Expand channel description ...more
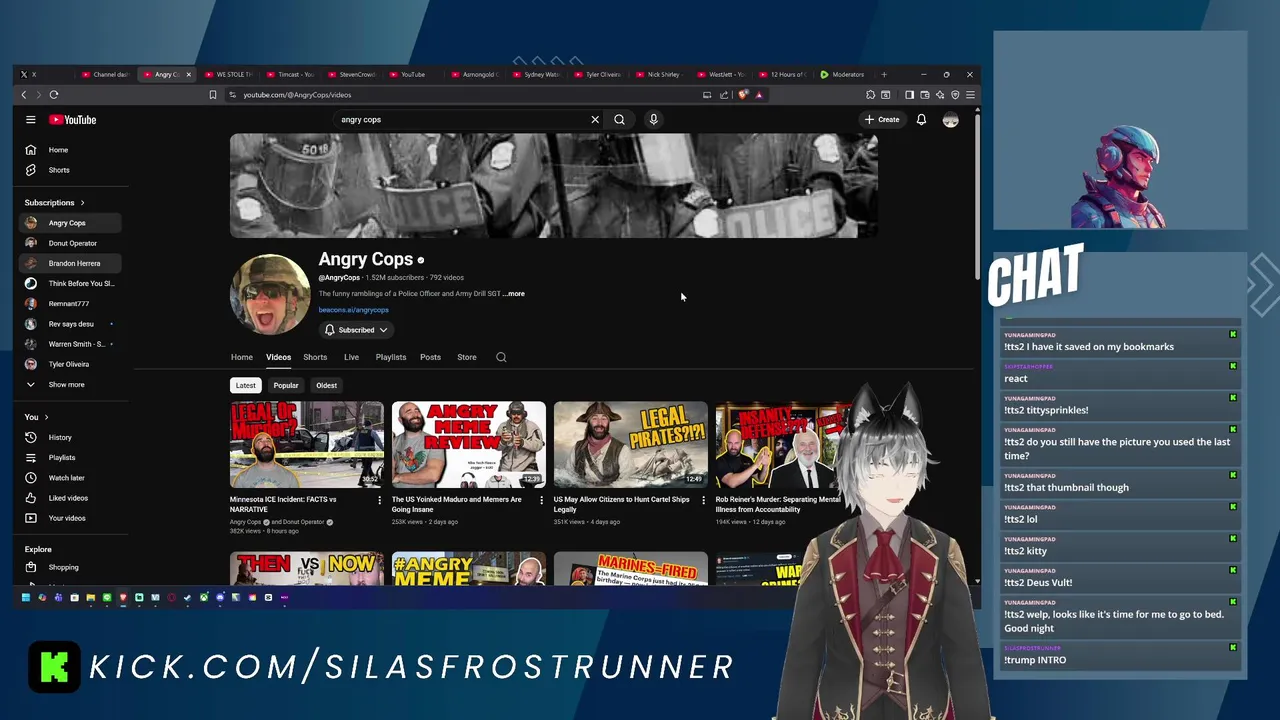The height and width of the screenshot is (720, 1280). click(x=514, y=294)
